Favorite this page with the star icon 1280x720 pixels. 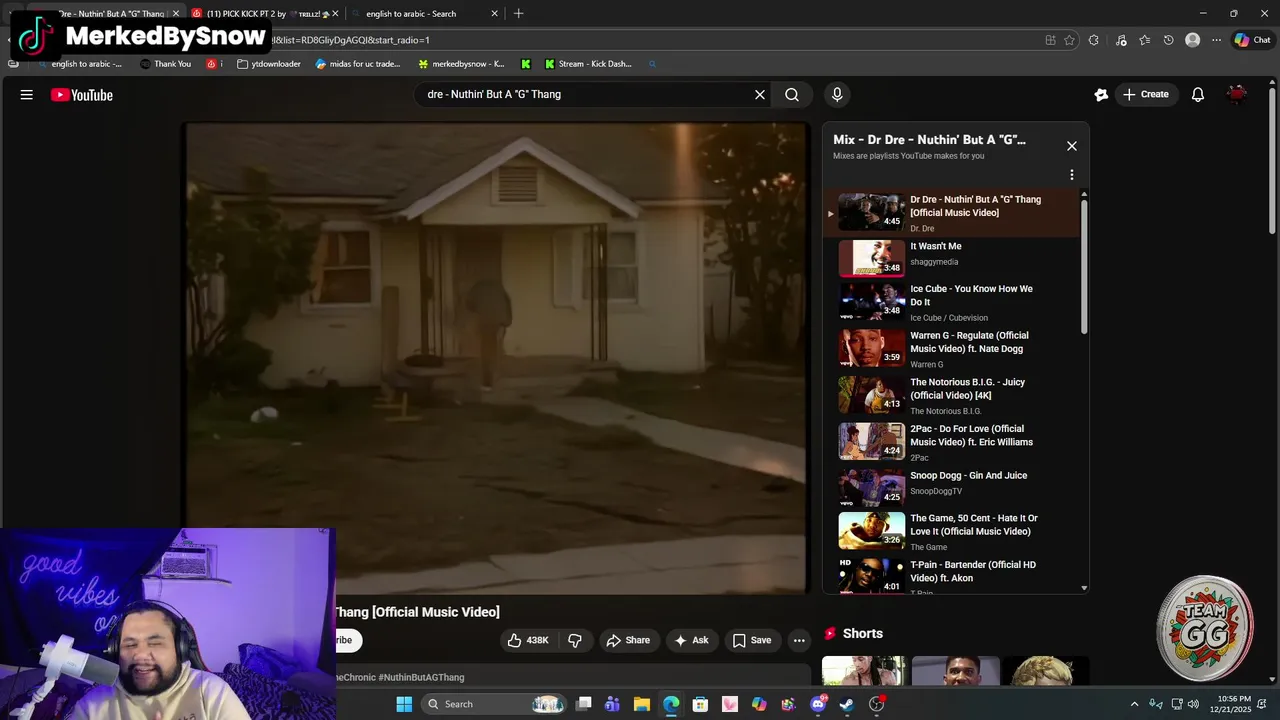point(1069,40)
